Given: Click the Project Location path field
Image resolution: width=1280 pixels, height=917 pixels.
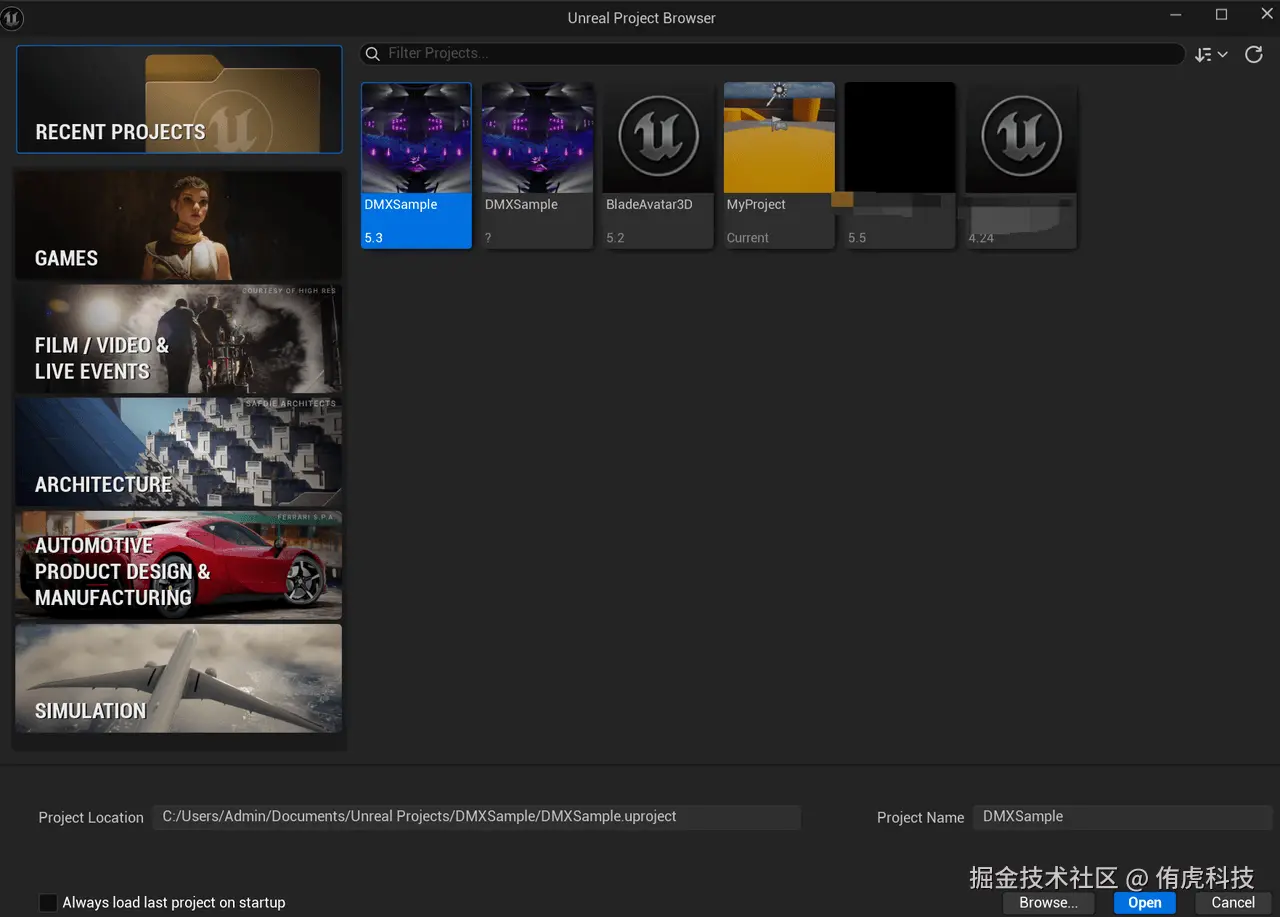Looking at the screenshot, I should [x=477, y=817].
